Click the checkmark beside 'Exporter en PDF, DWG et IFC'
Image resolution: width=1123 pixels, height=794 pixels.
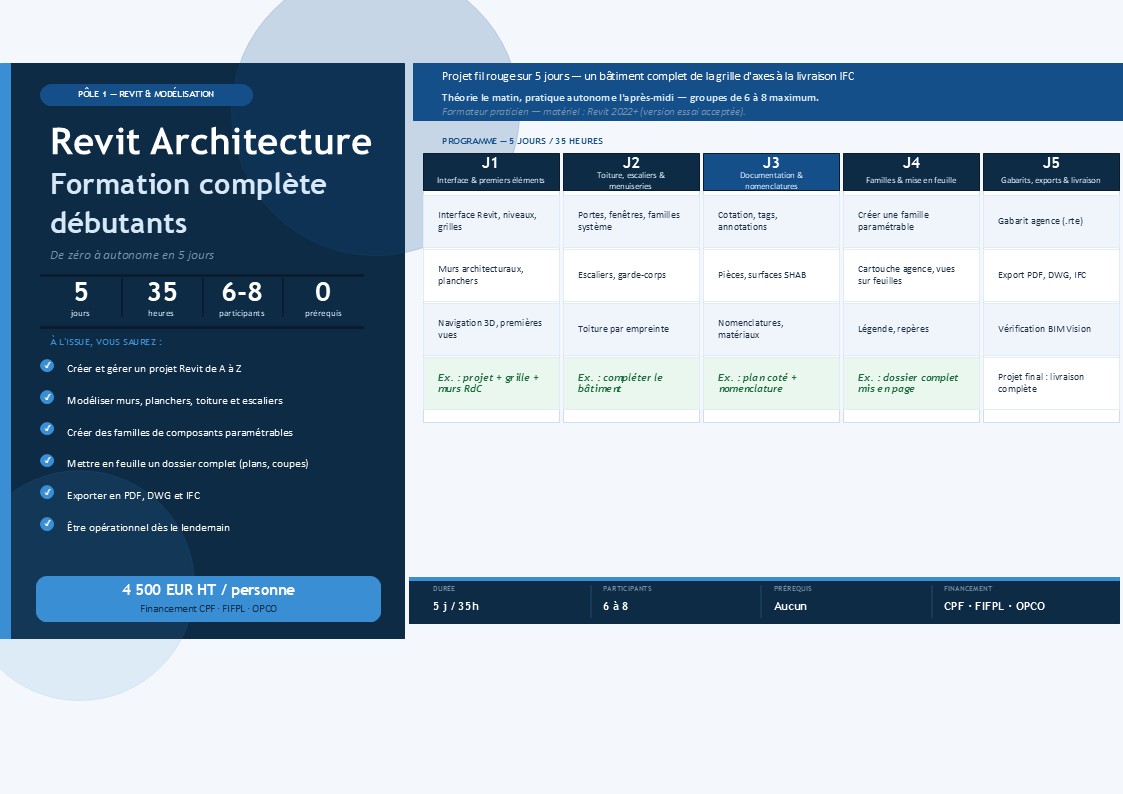47,492
